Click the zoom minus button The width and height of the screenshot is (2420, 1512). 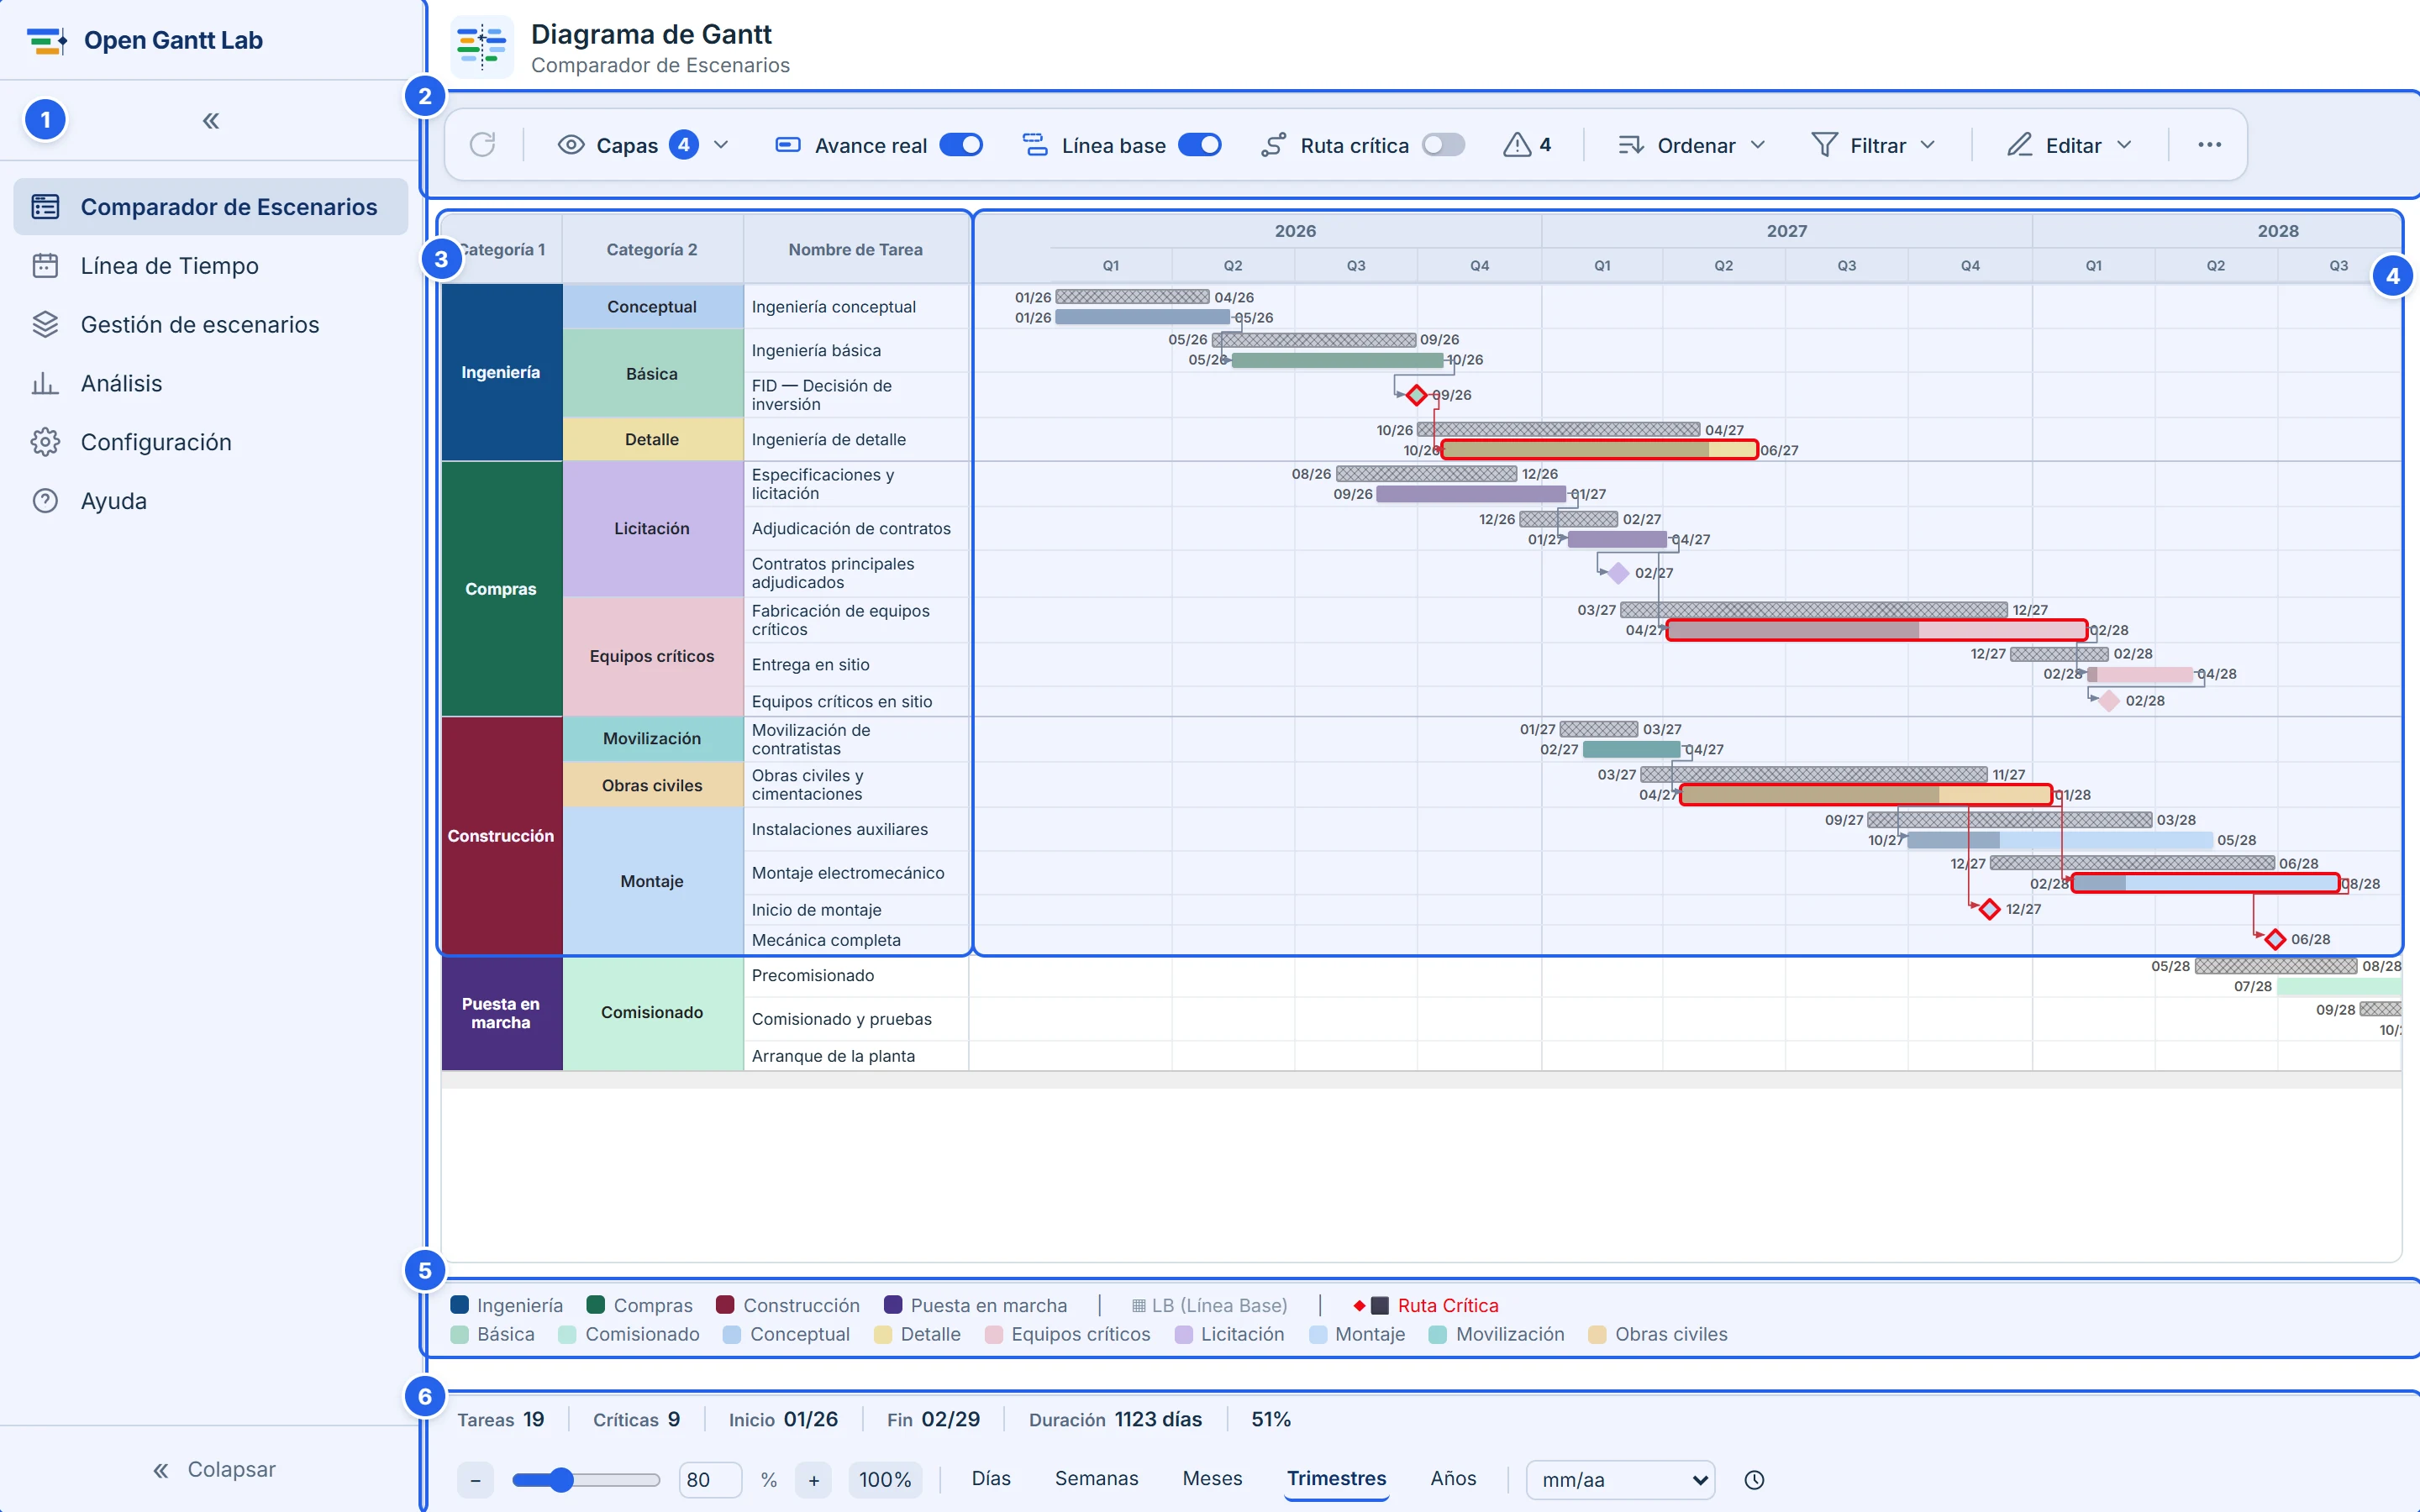pyautogui.click(x=476, y=1480)
